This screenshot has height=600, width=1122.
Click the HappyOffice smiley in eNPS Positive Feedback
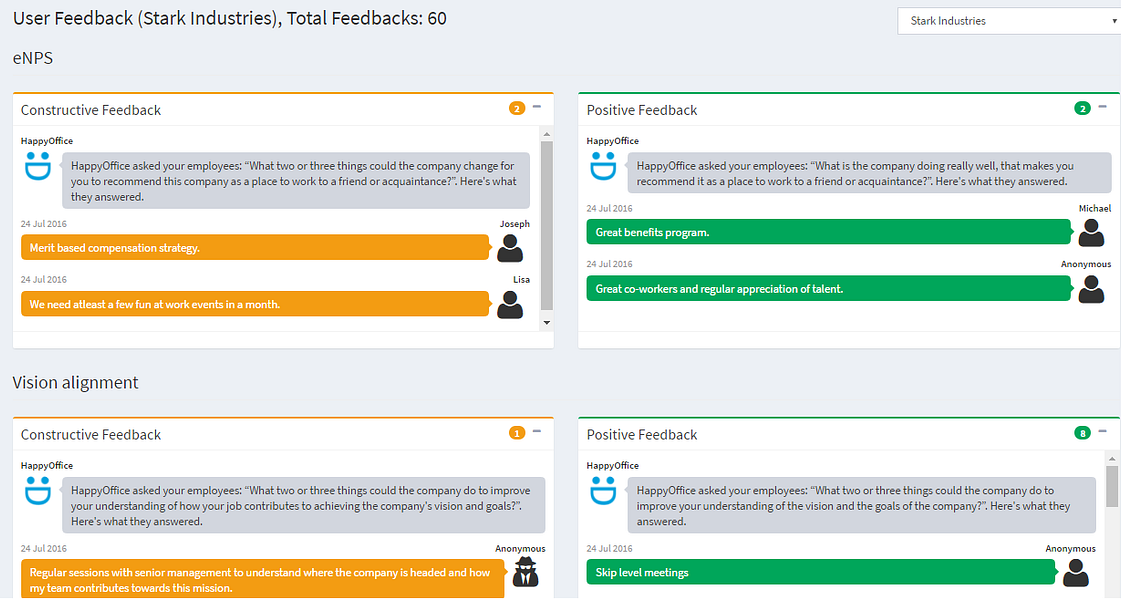[x=603, y=165]
